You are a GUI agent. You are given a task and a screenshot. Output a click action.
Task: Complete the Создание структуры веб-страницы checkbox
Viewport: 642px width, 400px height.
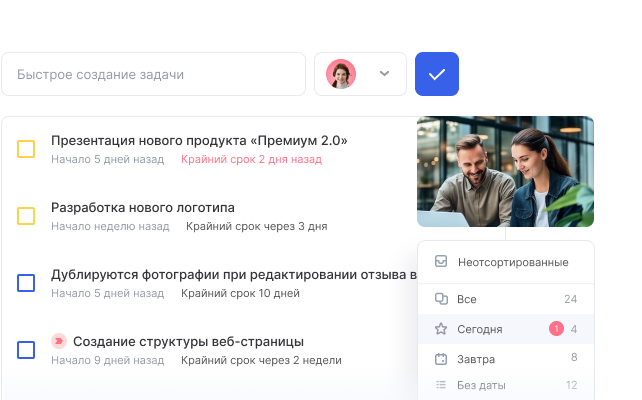pyautogui.click(x=26, y=350)
